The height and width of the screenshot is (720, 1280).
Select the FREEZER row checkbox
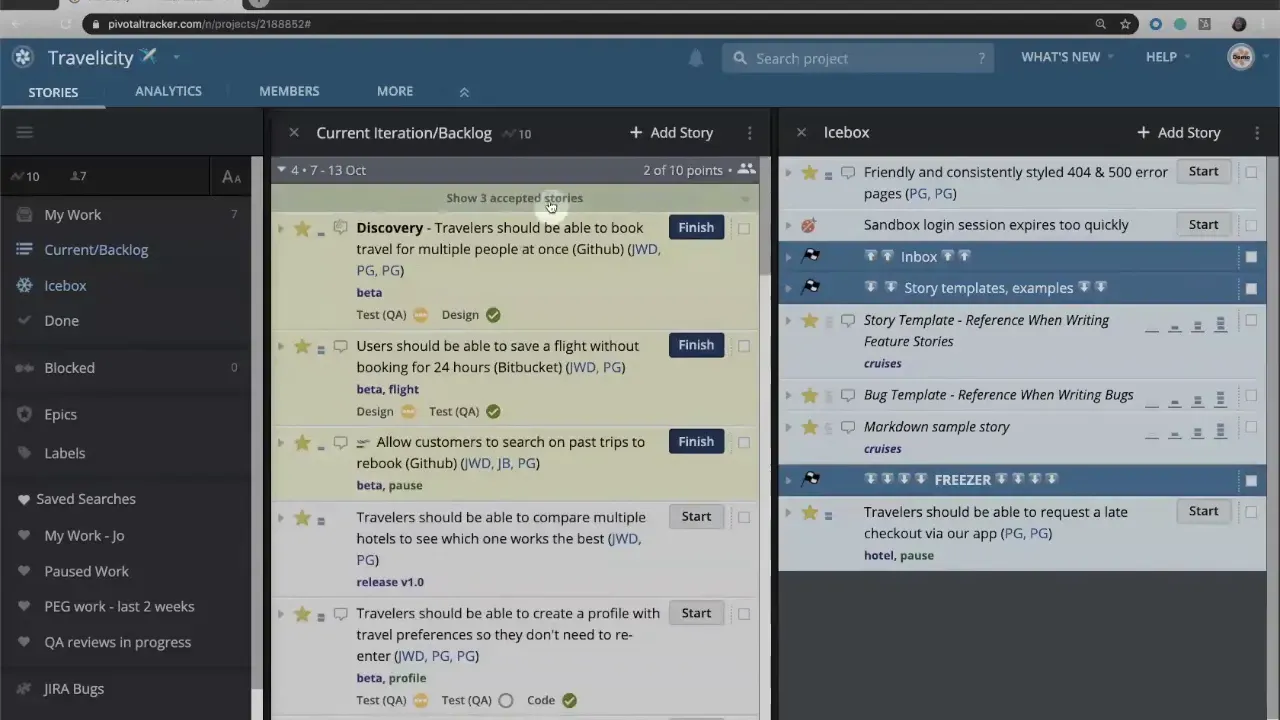pos(1251,479)
